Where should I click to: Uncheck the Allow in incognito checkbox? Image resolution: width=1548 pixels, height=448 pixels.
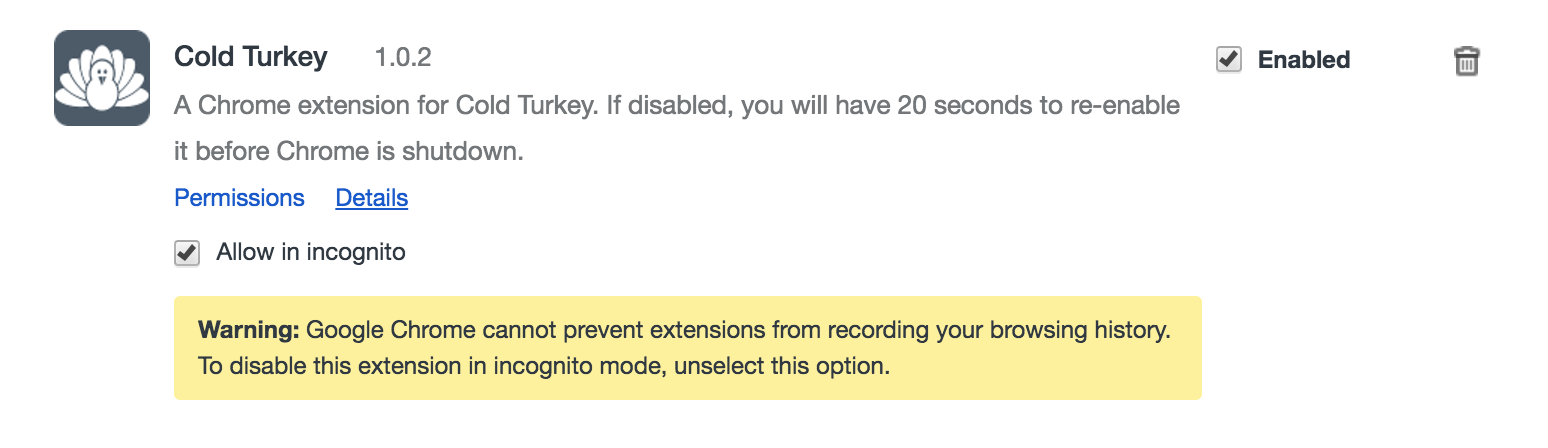187,253
